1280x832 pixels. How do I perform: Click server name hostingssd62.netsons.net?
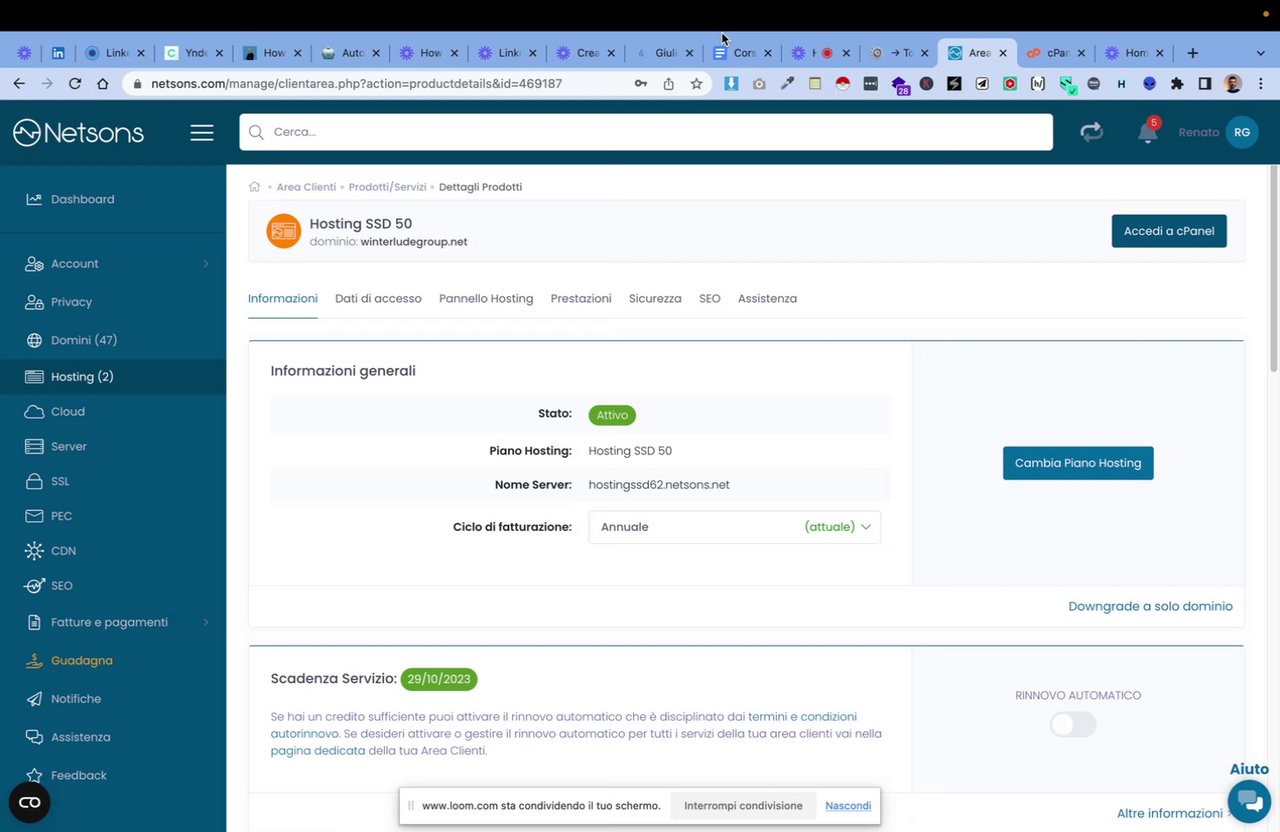coord(659,485)
